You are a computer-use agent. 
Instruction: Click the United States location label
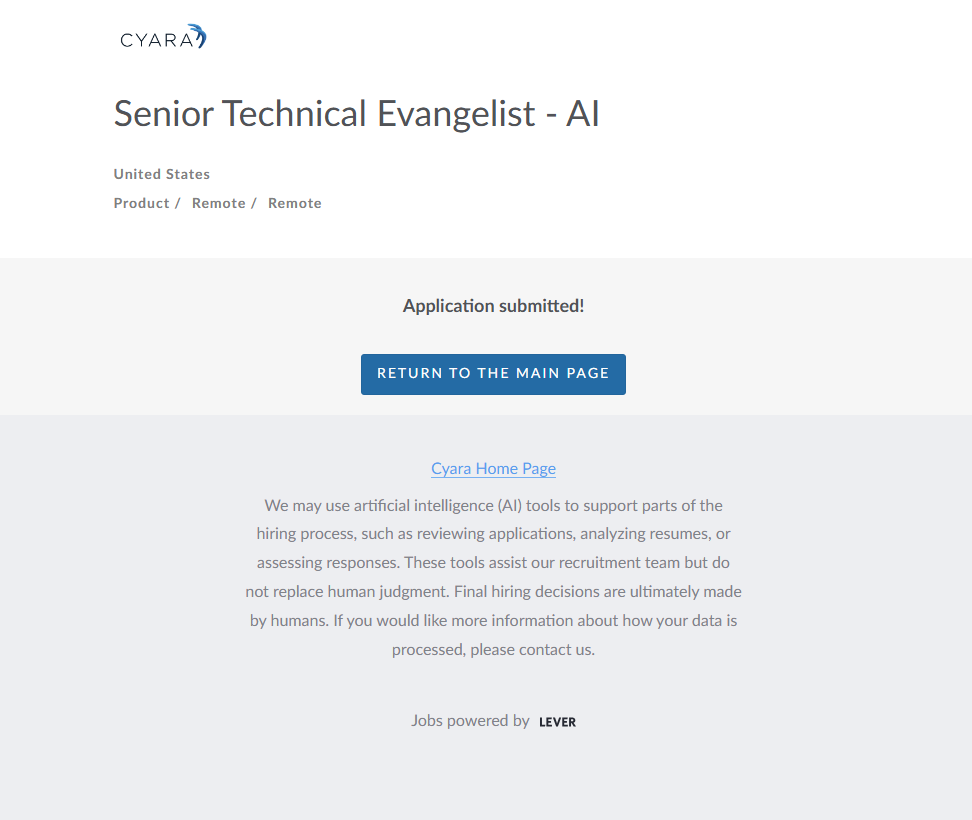click(162, 174)
